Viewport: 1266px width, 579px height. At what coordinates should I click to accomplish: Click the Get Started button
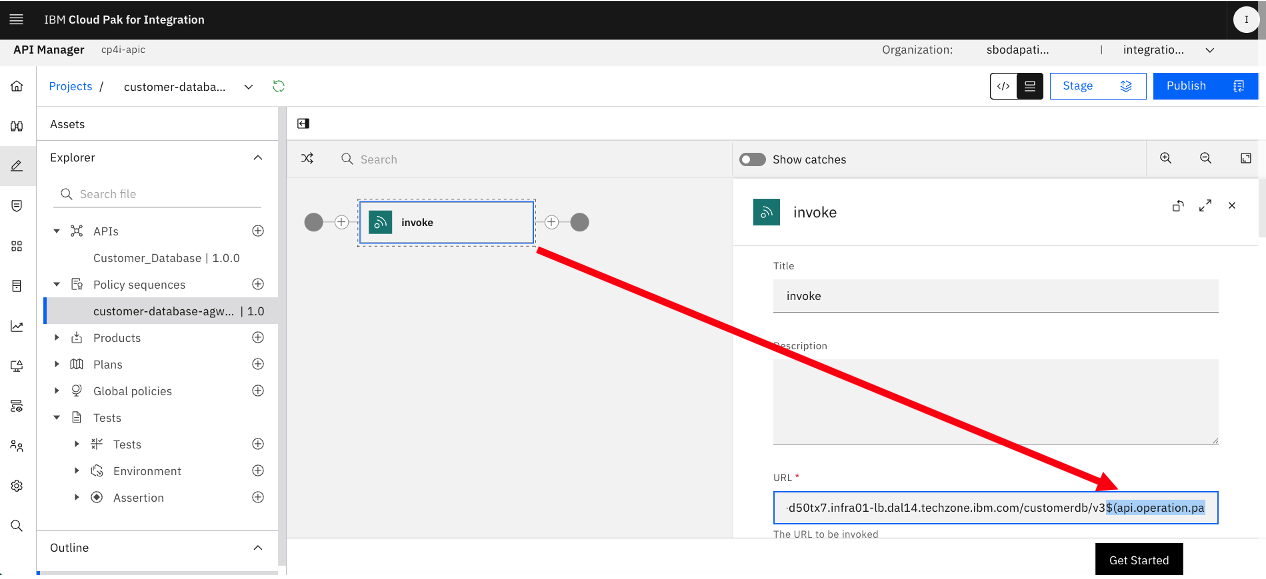(x=1139, y=560)
